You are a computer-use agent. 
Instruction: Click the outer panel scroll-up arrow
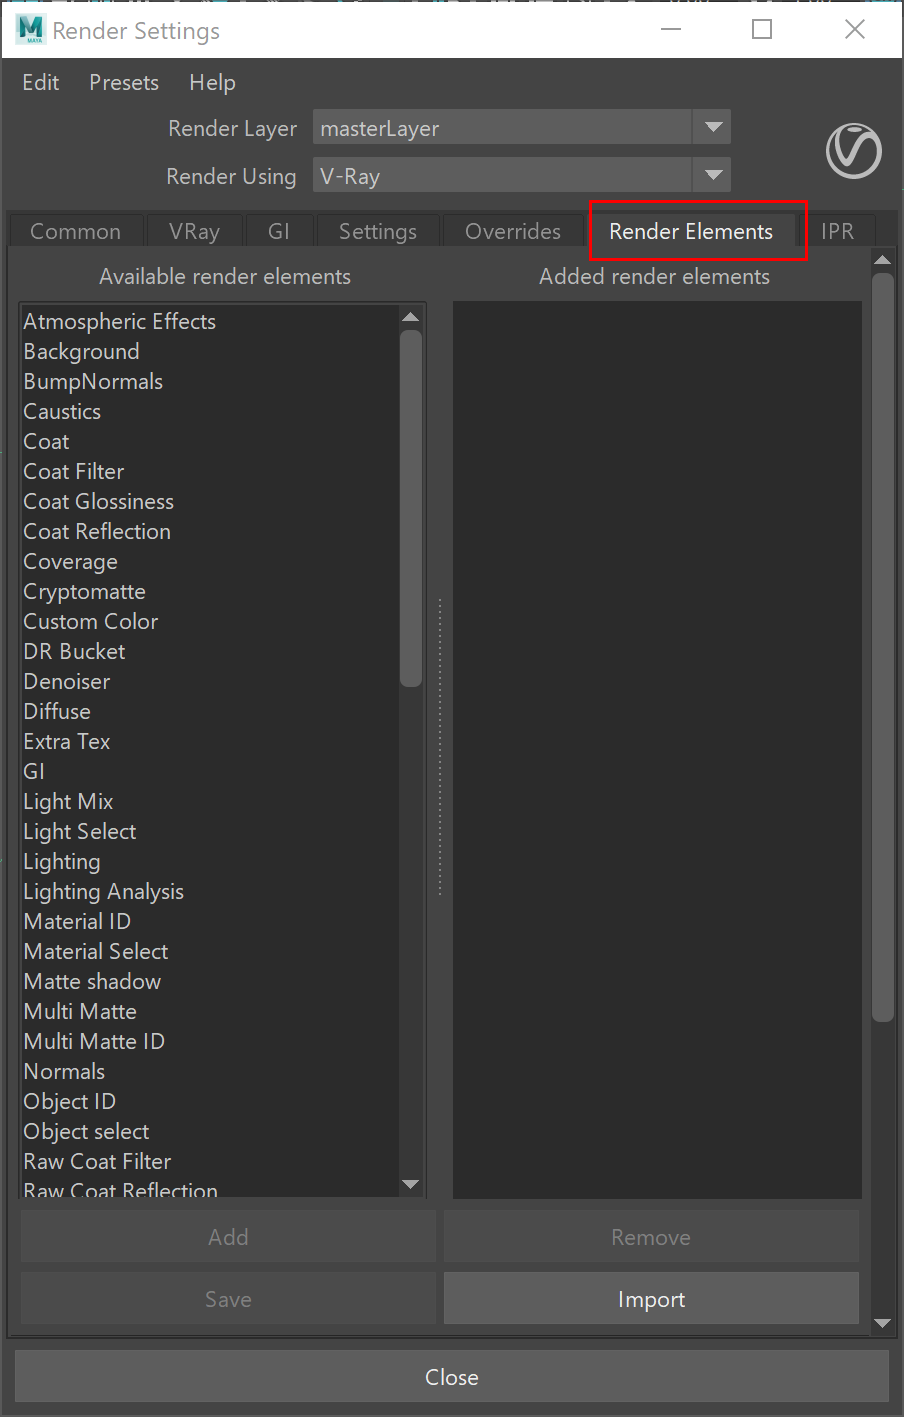click(882, 260)
